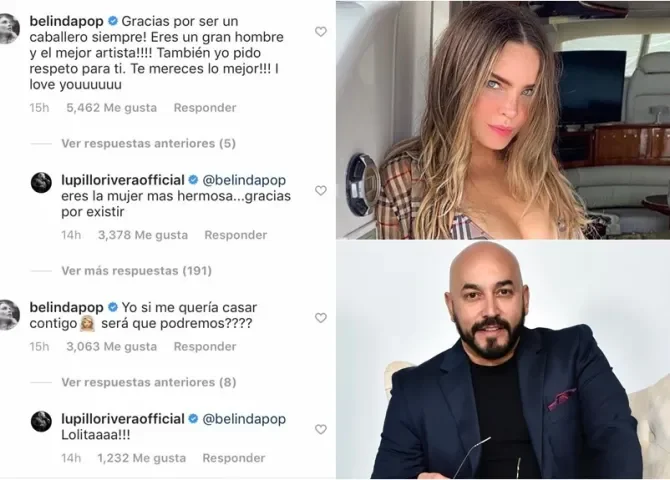
Task: Open lupilloriveraofficial avatar on first reply
Action: pos(41,183)
